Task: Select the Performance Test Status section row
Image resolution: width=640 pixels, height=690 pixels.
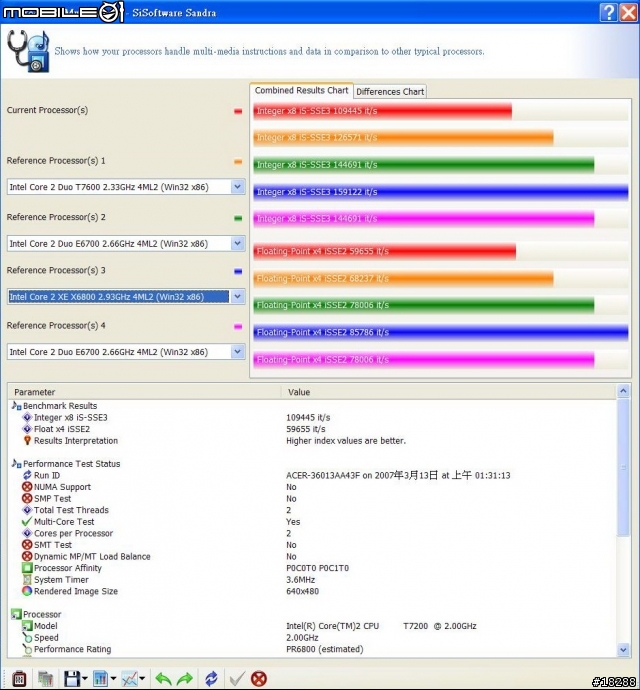Action: [x=313, y=464]
